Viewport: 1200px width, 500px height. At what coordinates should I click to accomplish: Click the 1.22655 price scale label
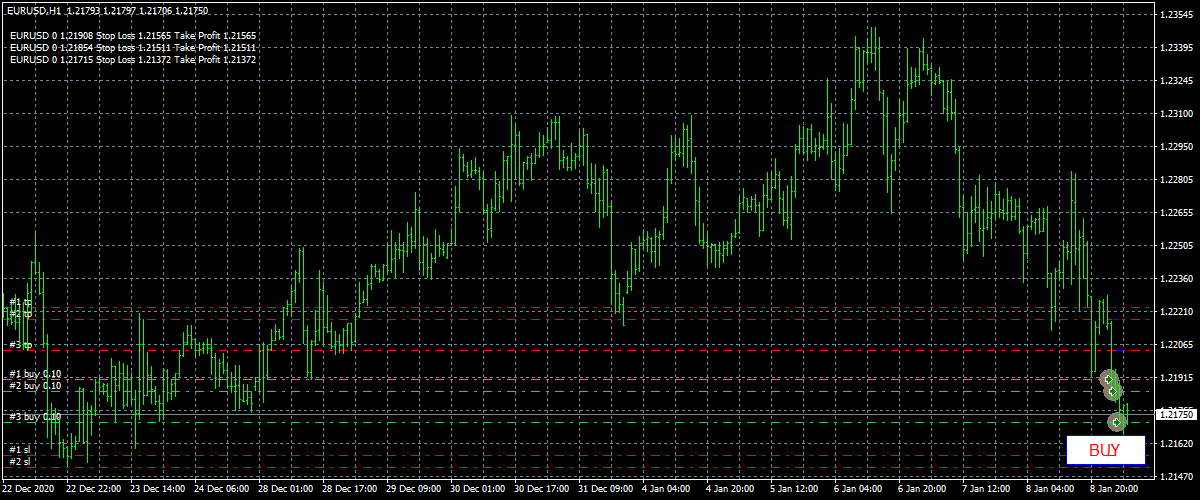1176,213
